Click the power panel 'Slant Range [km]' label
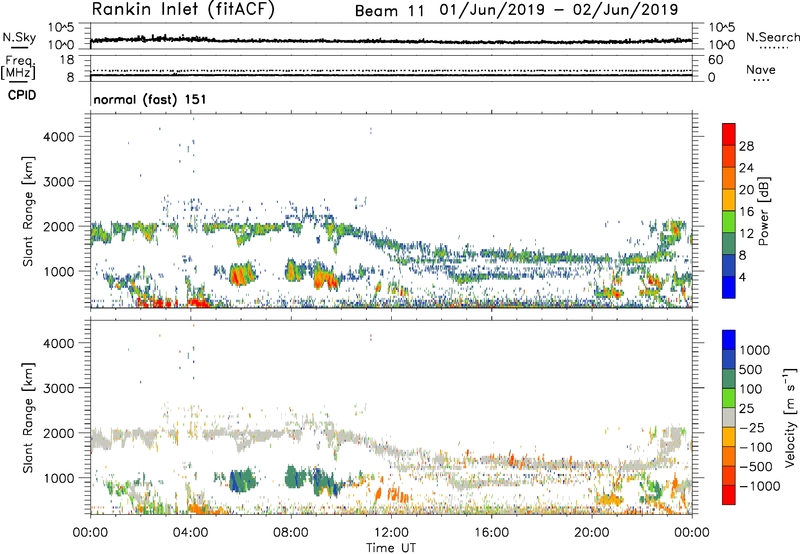 pos(28,211)
